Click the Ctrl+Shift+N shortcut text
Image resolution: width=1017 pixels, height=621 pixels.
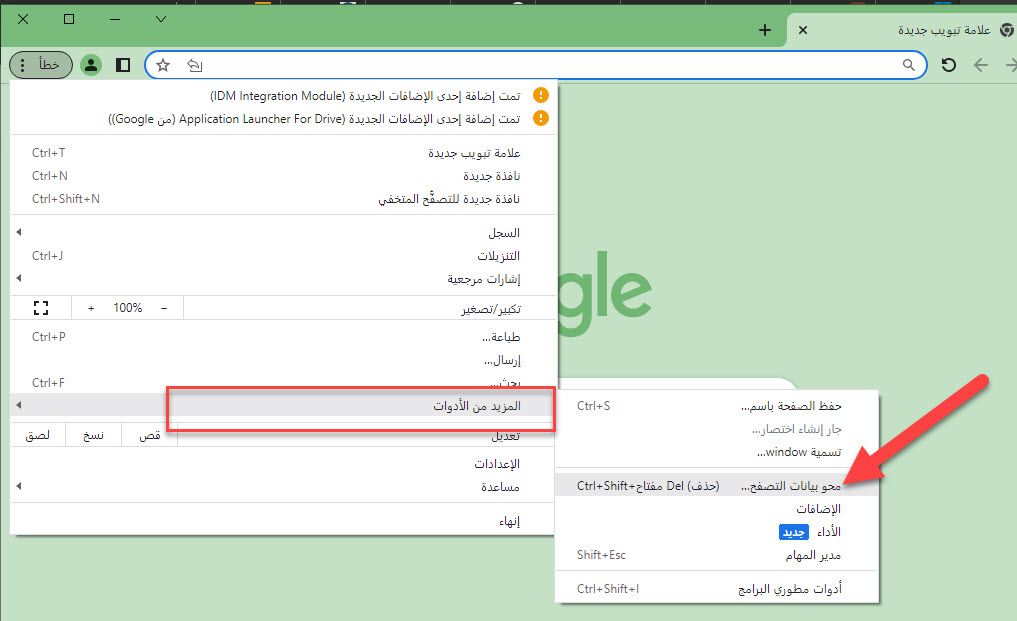[x=66, y=199]
